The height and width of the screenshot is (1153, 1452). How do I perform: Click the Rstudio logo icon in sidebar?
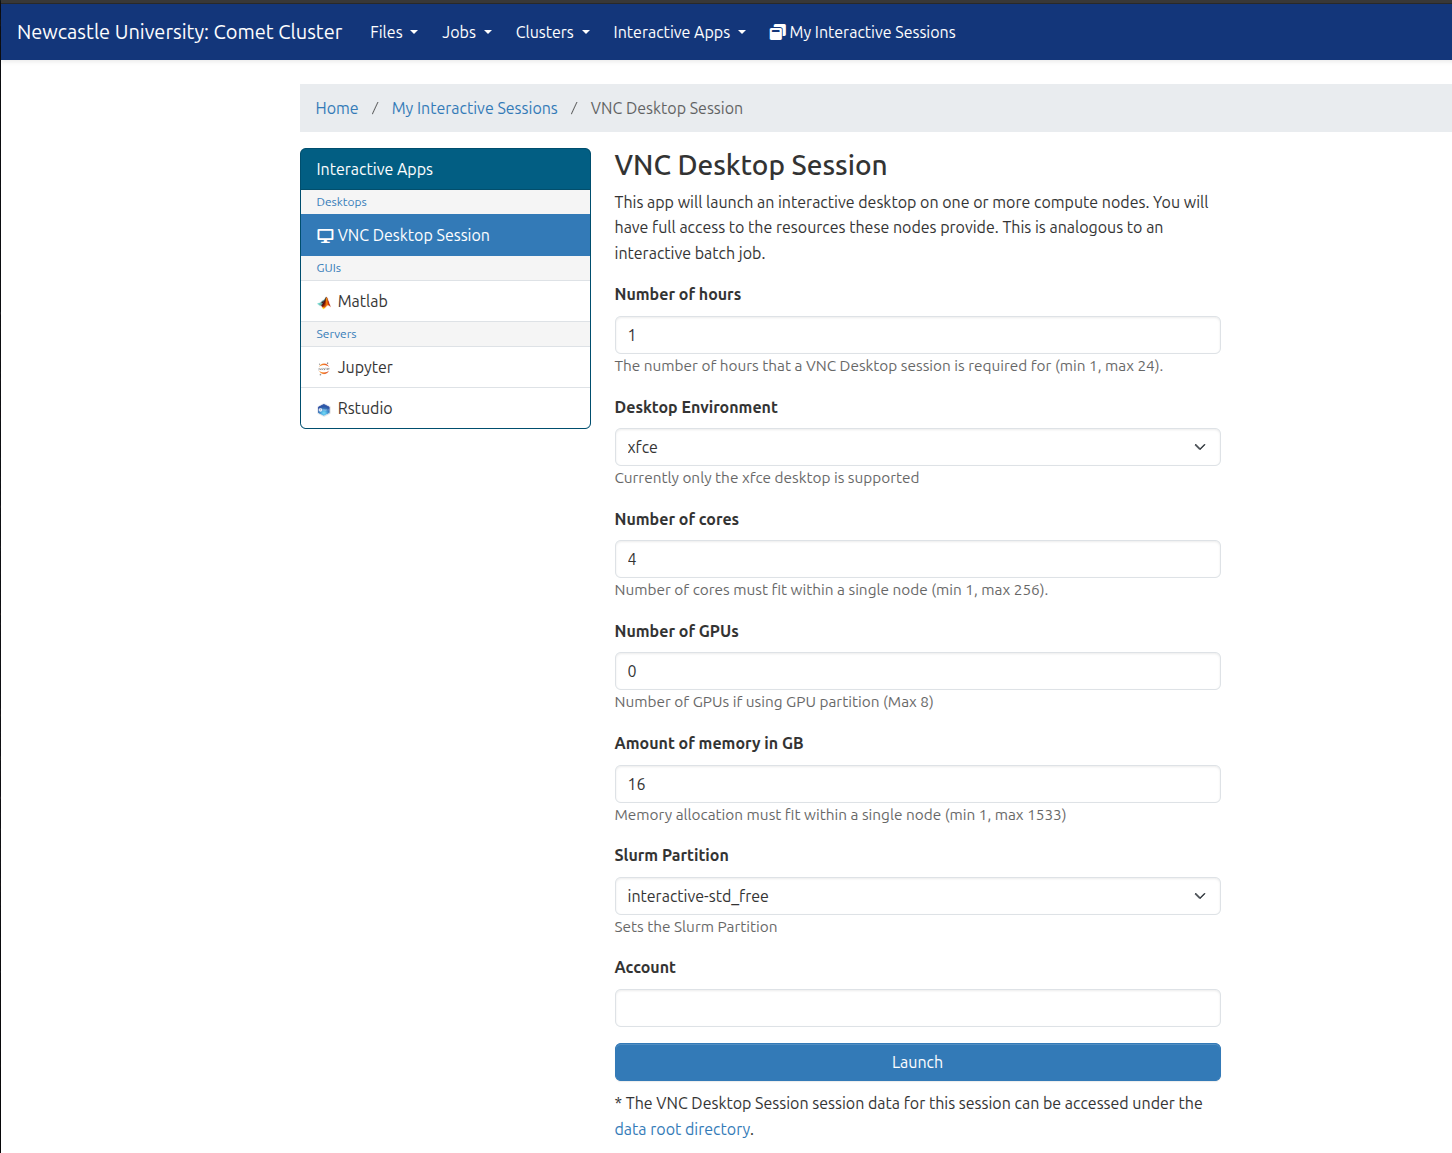tap(324, 409)
